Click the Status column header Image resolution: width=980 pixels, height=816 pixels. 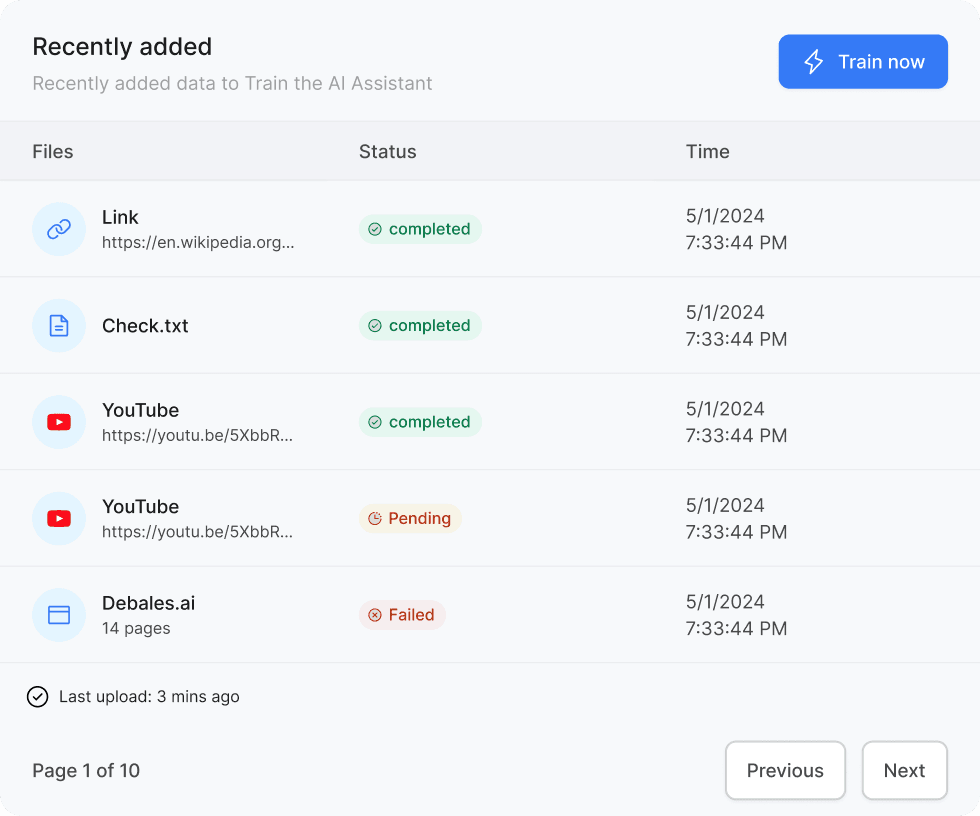pos(387,152)
